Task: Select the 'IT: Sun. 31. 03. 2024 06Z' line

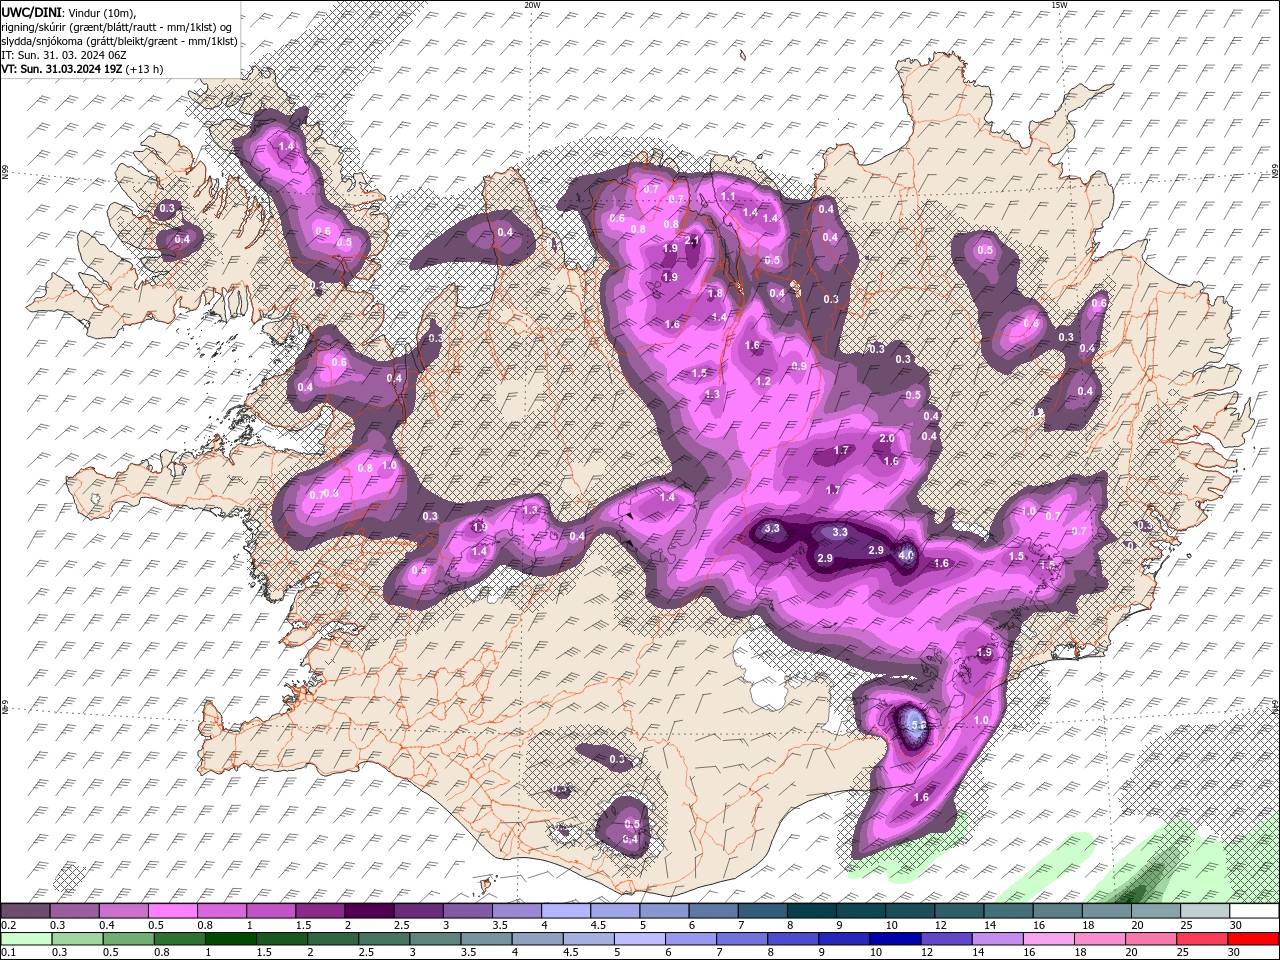Action: pos(65,55)
